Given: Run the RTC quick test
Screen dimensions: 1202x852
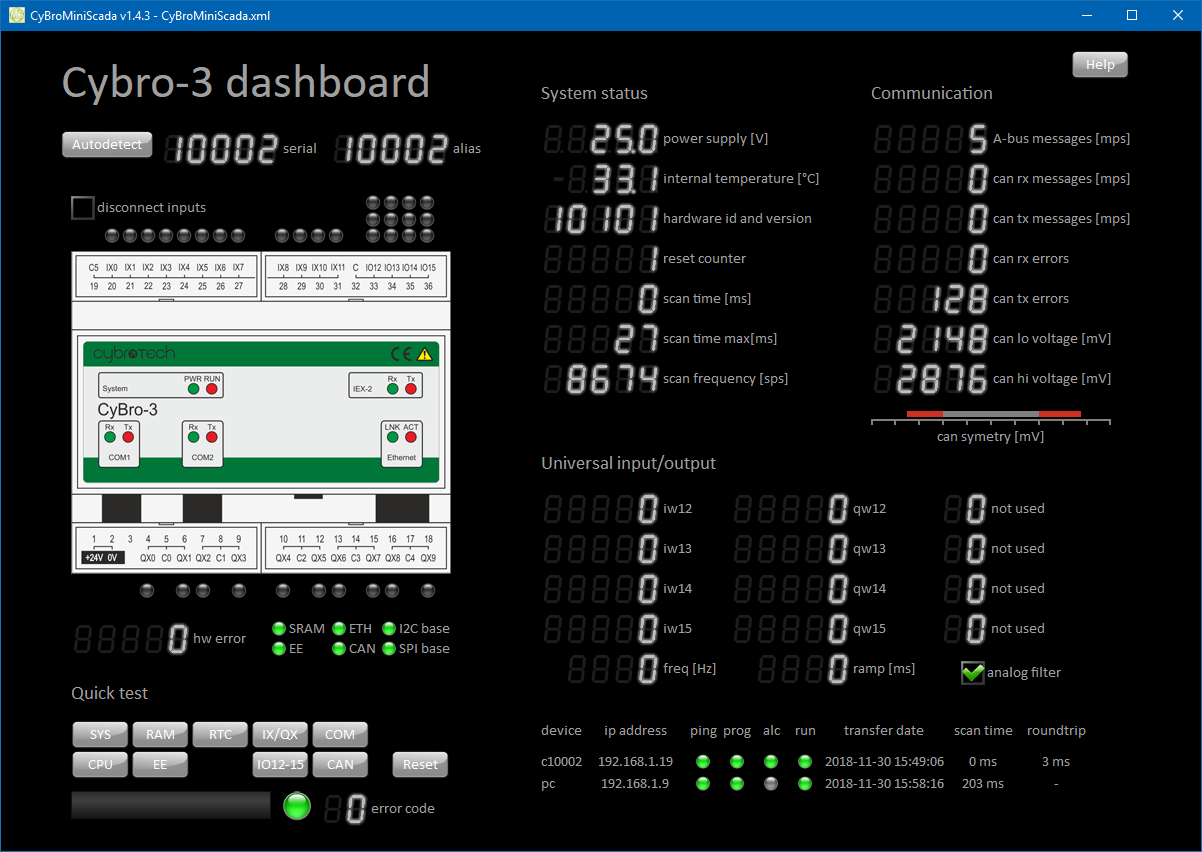Looking at the screenshot, I should (x=220, y=734).
